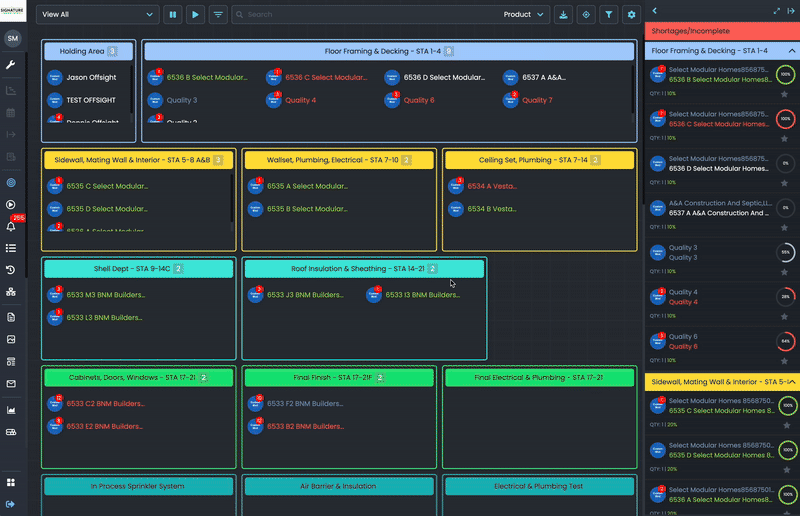Click the mail envelope sidebar icon

[x=11, y=384]
